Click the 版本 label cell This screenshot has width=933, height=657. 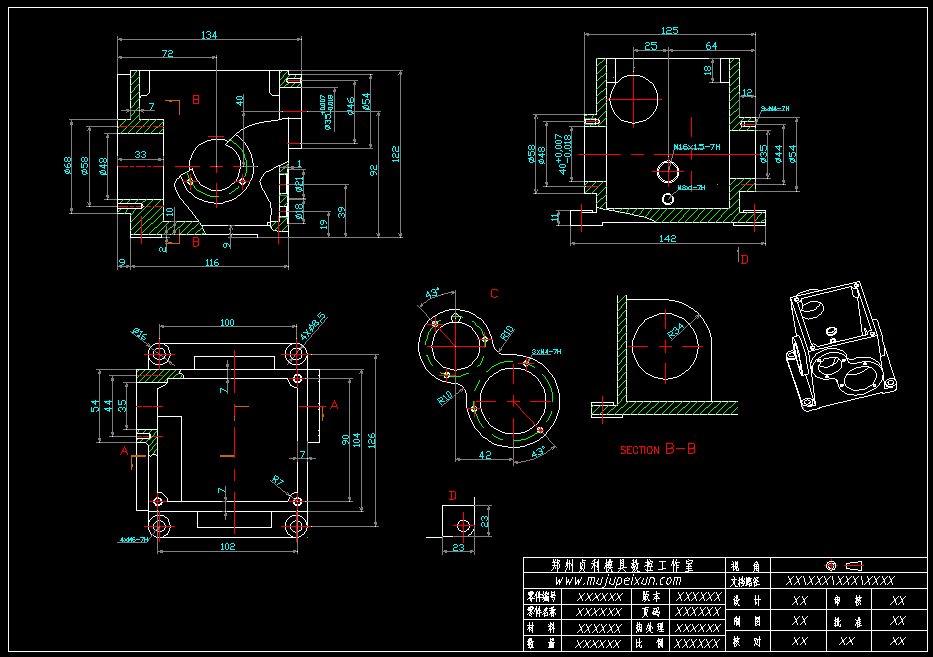(x=650, y=596)
